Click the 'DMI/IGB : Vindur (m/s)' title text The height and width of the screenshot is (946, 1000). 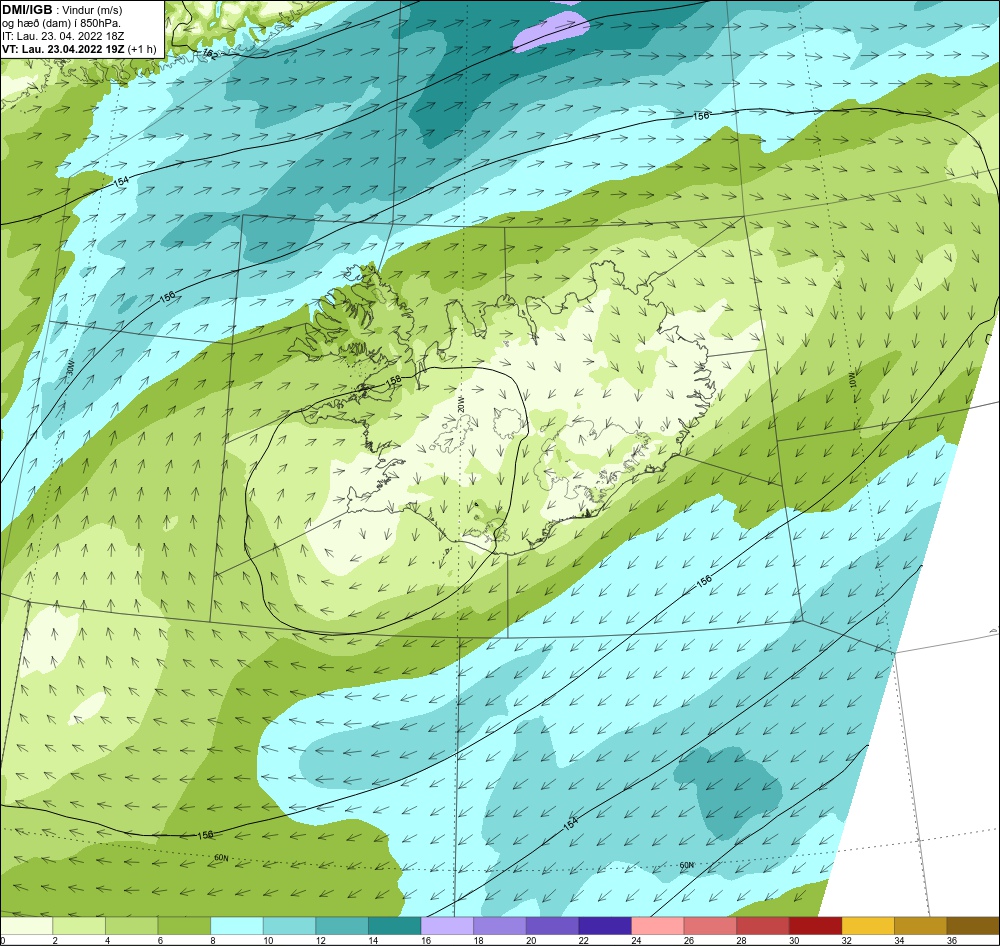click(x=62, y=10)
